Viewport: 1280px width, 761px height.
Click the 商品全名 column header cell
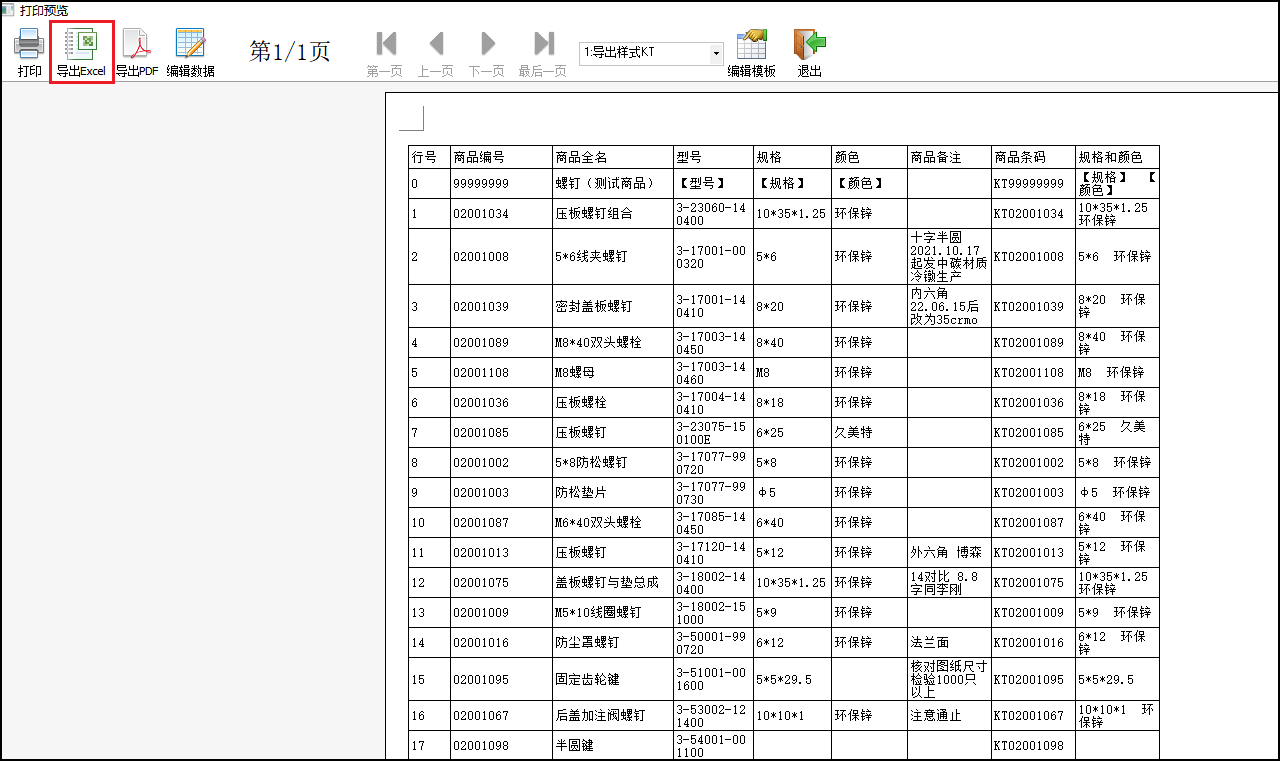[x=613, y=158]
